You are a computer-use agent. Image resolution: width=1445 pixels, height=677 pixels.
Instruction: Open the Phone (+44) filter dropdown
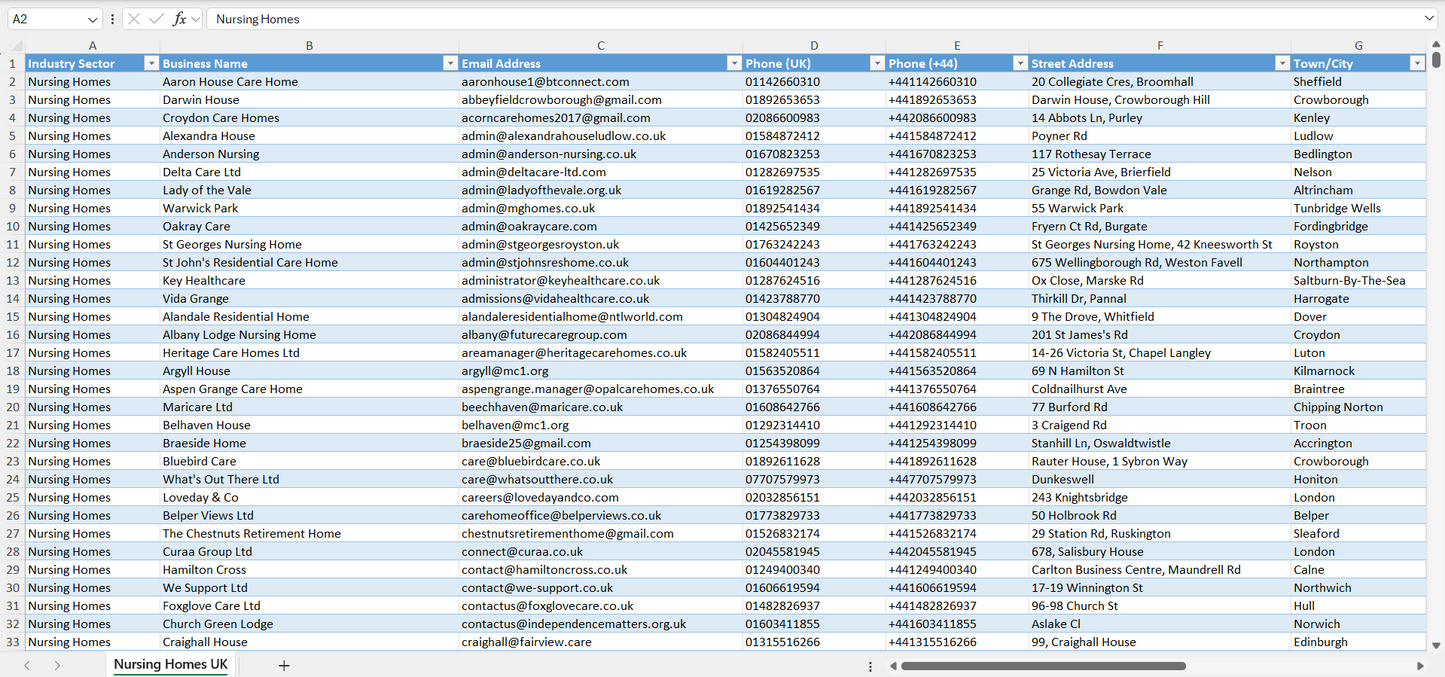click(x=1020, y=63)
